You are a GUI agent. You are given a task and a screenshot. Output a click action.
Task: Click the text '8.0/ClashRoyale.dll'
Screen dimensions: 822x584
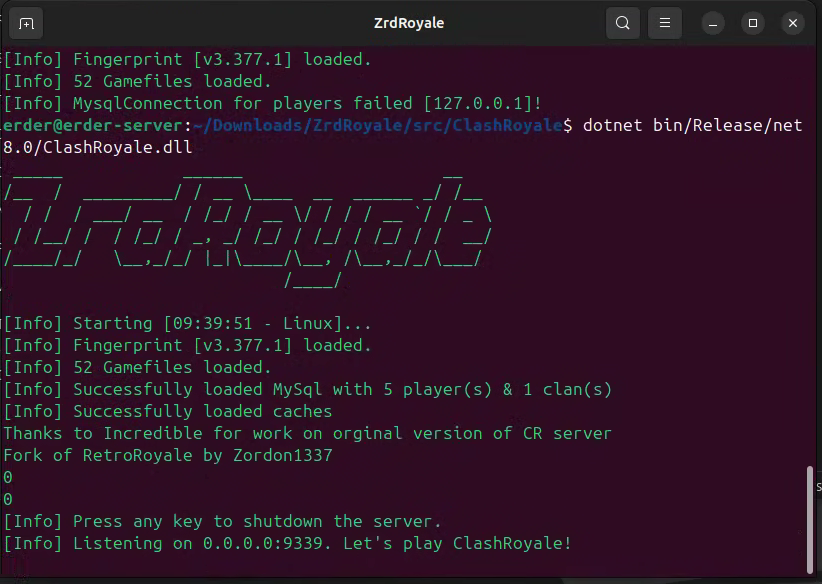coord(98,147)
